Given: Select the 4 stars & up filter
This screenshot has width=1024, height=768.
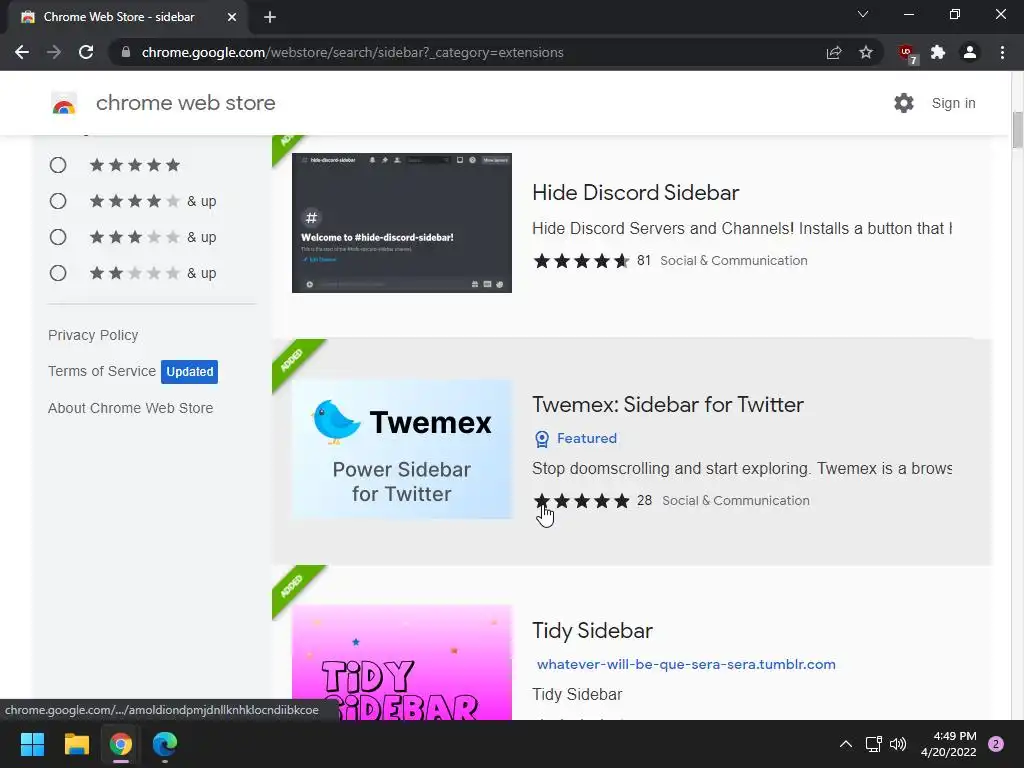Looking at the screenshot, I should pyautogui.click(x=58, y=201).
